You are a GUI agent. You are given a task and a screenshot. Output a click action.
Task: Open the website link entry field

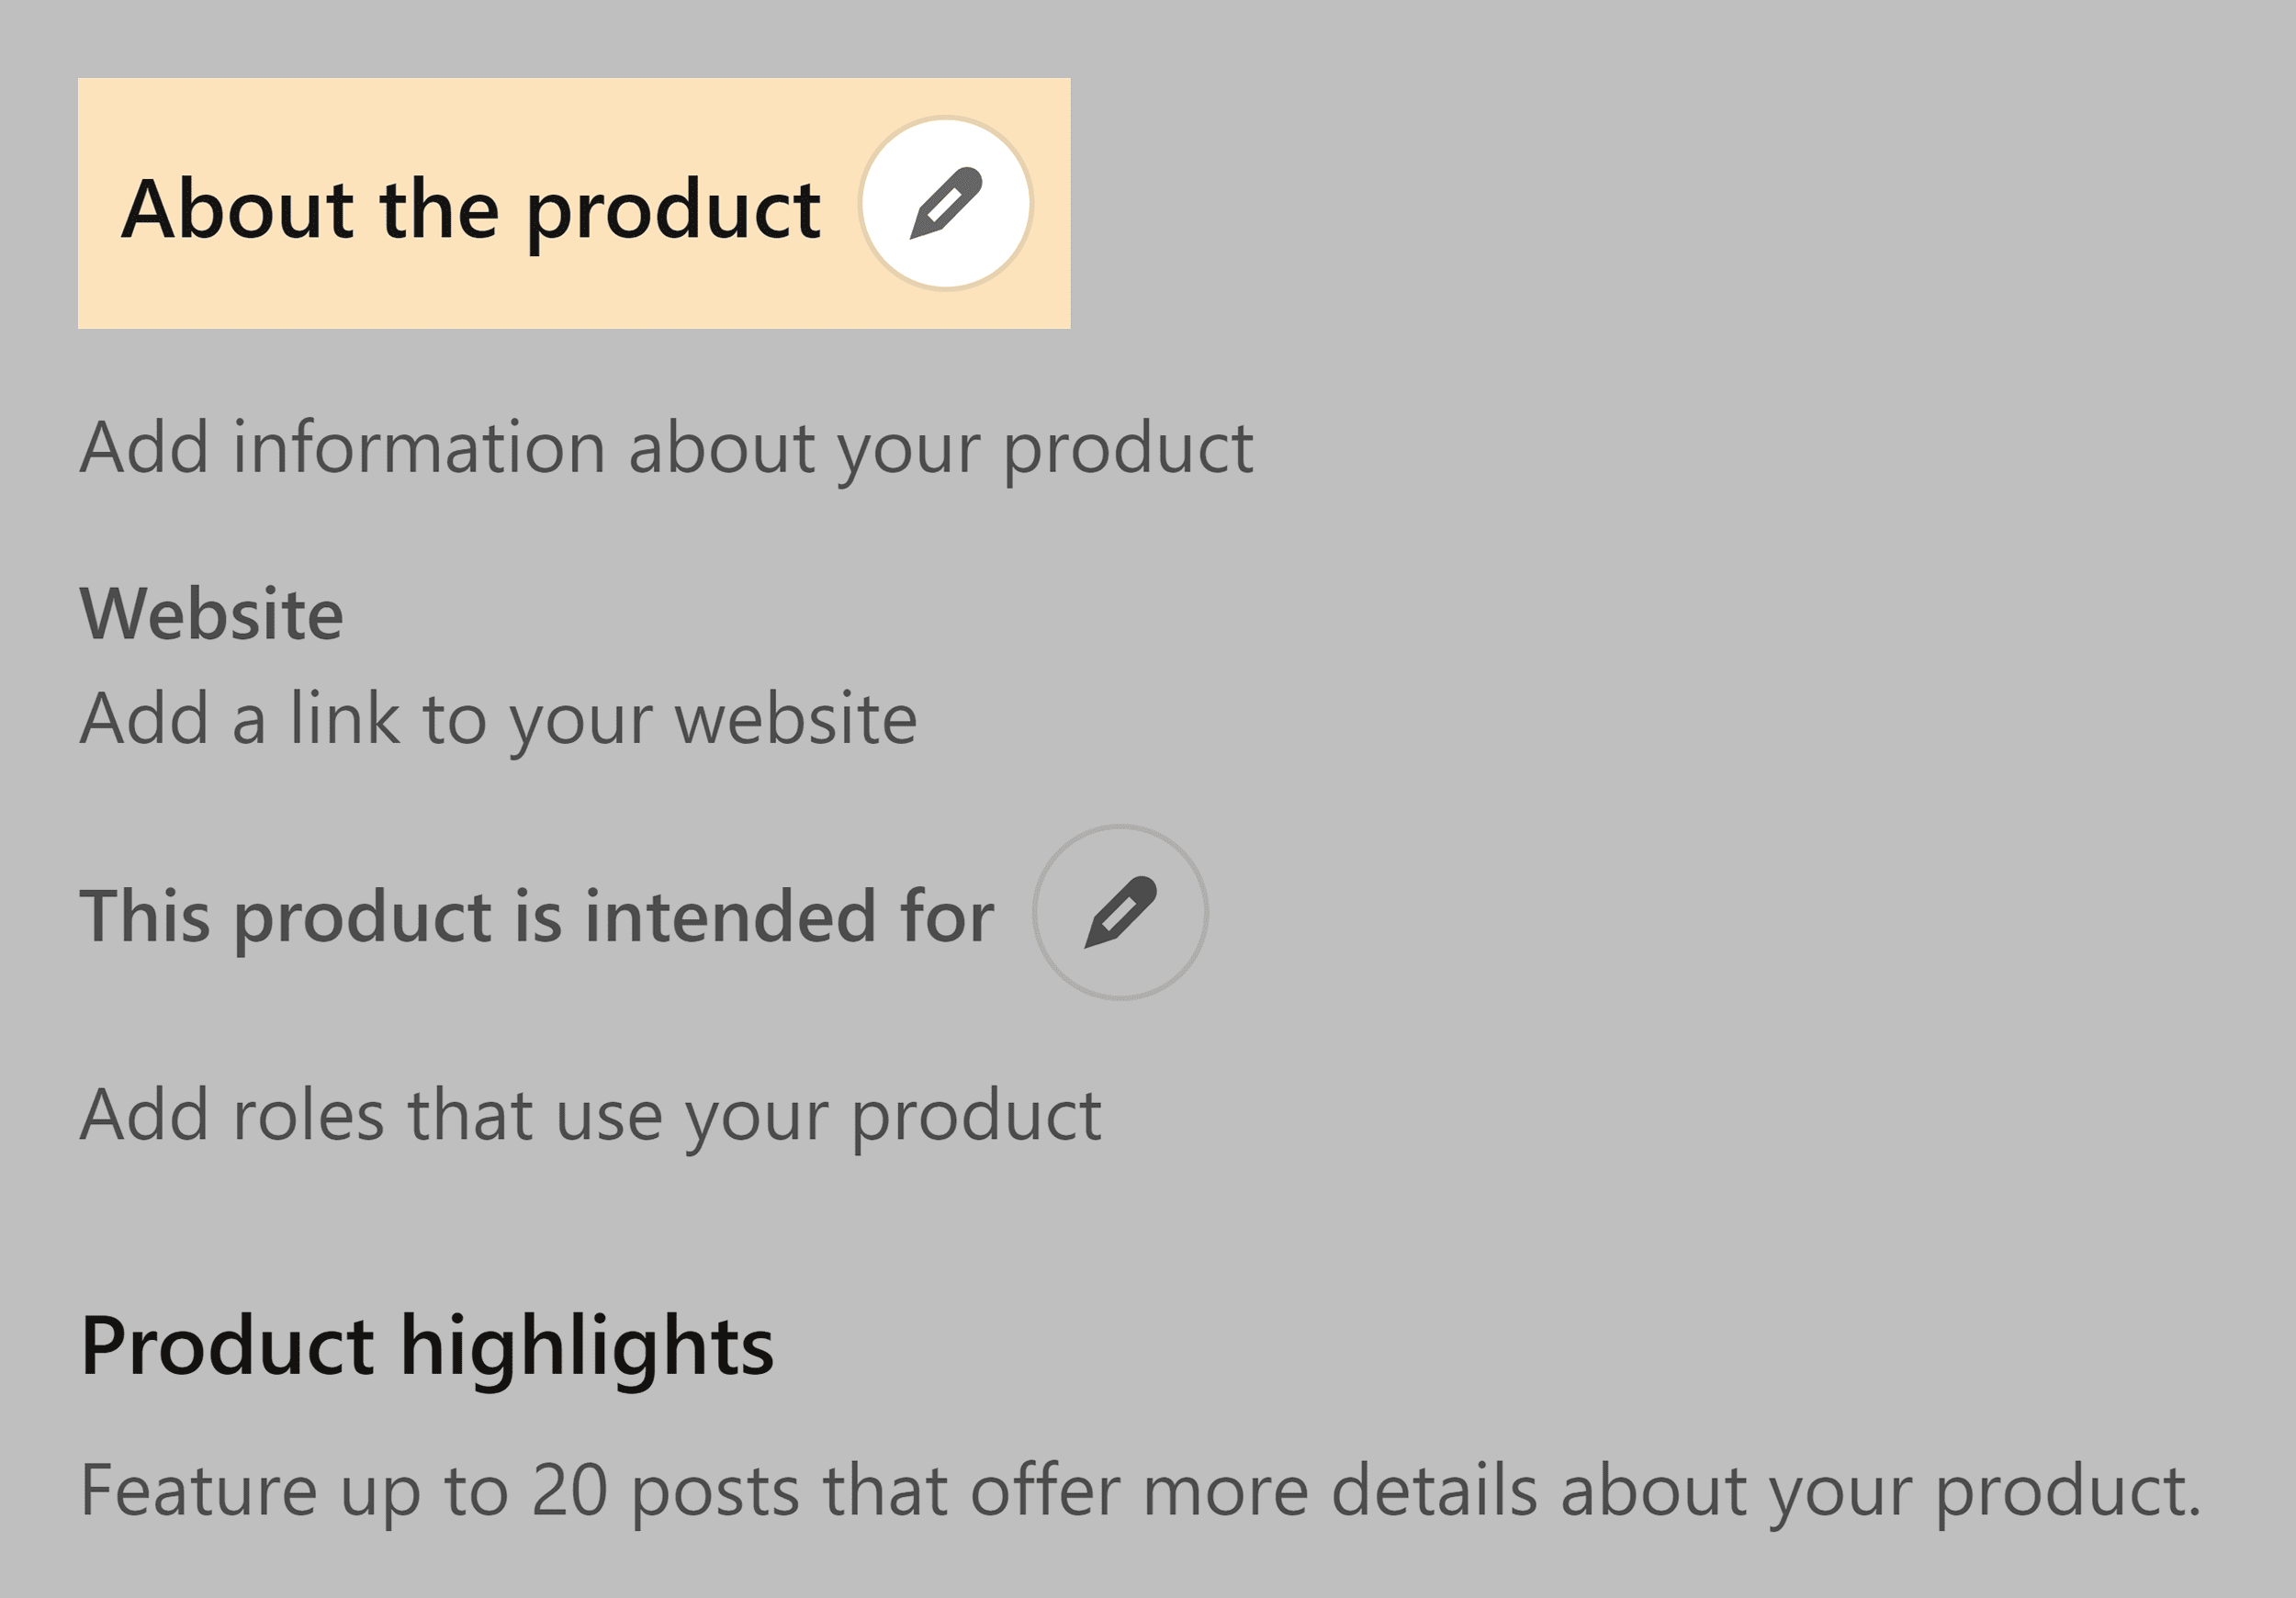click(500, 716)
